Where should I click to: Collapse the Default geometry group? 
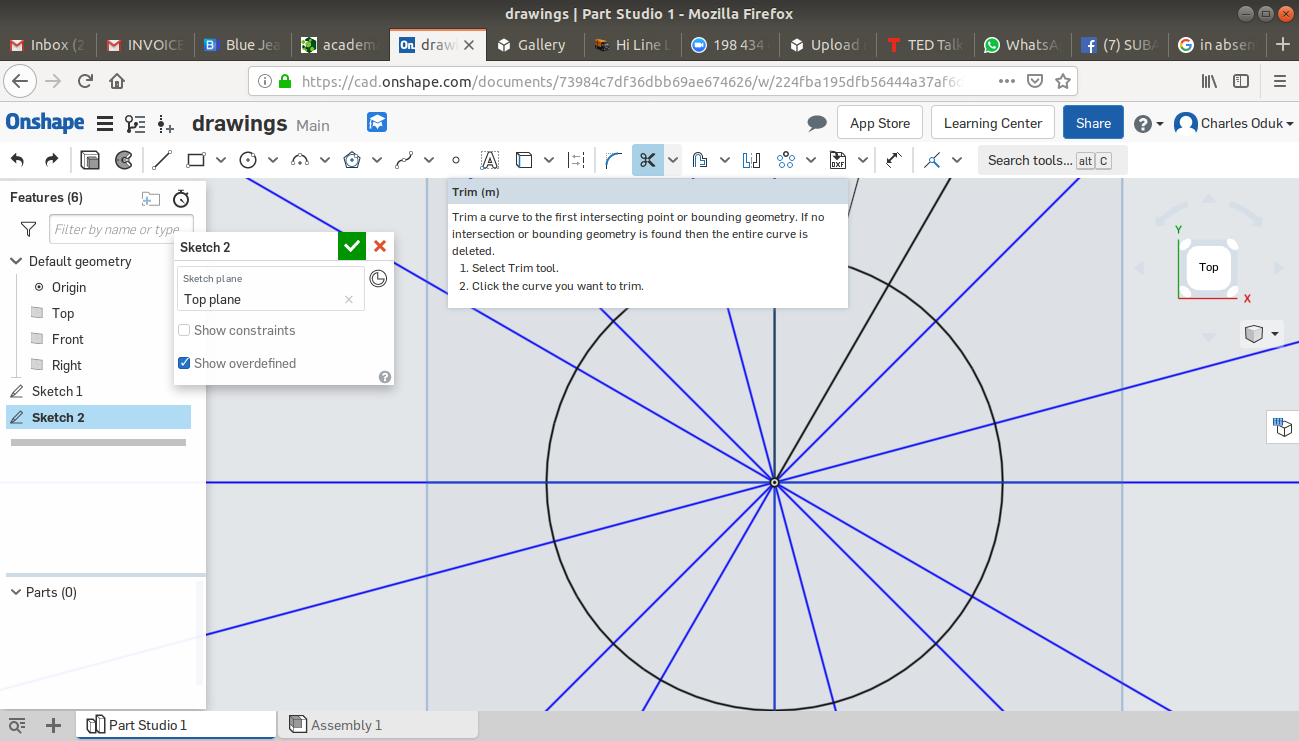pos(16,261)
